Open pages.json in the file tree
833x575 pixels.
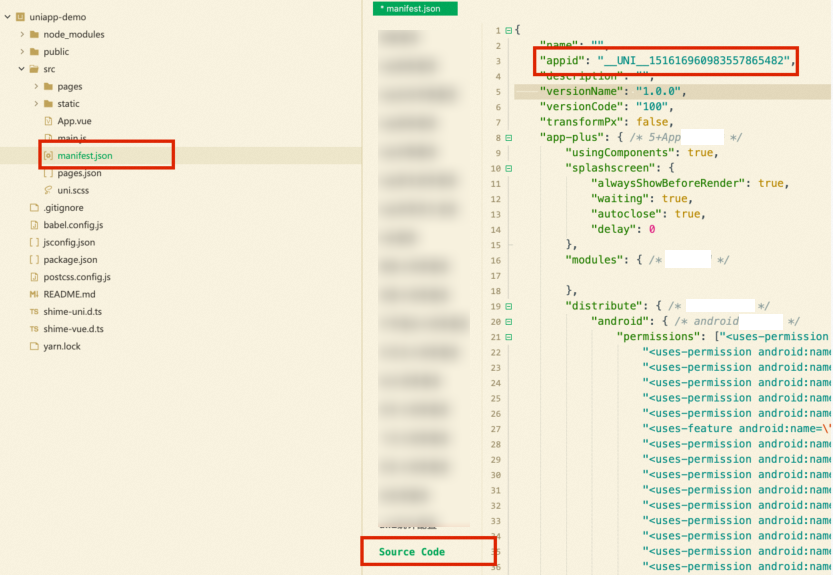click(x=79, y=173)
